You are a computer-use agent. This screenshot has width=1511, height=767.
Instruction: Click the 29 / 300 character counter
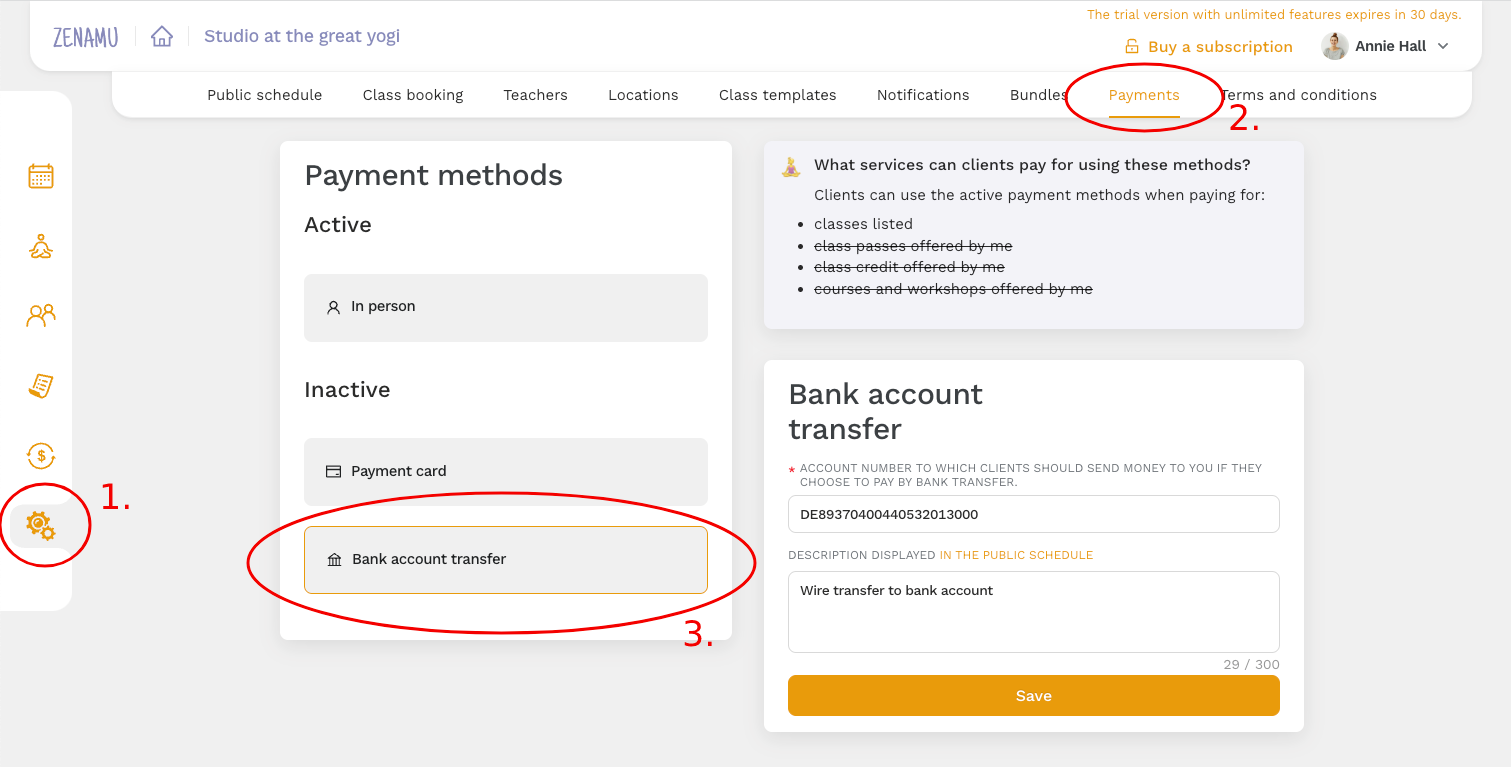[1251, 665]
